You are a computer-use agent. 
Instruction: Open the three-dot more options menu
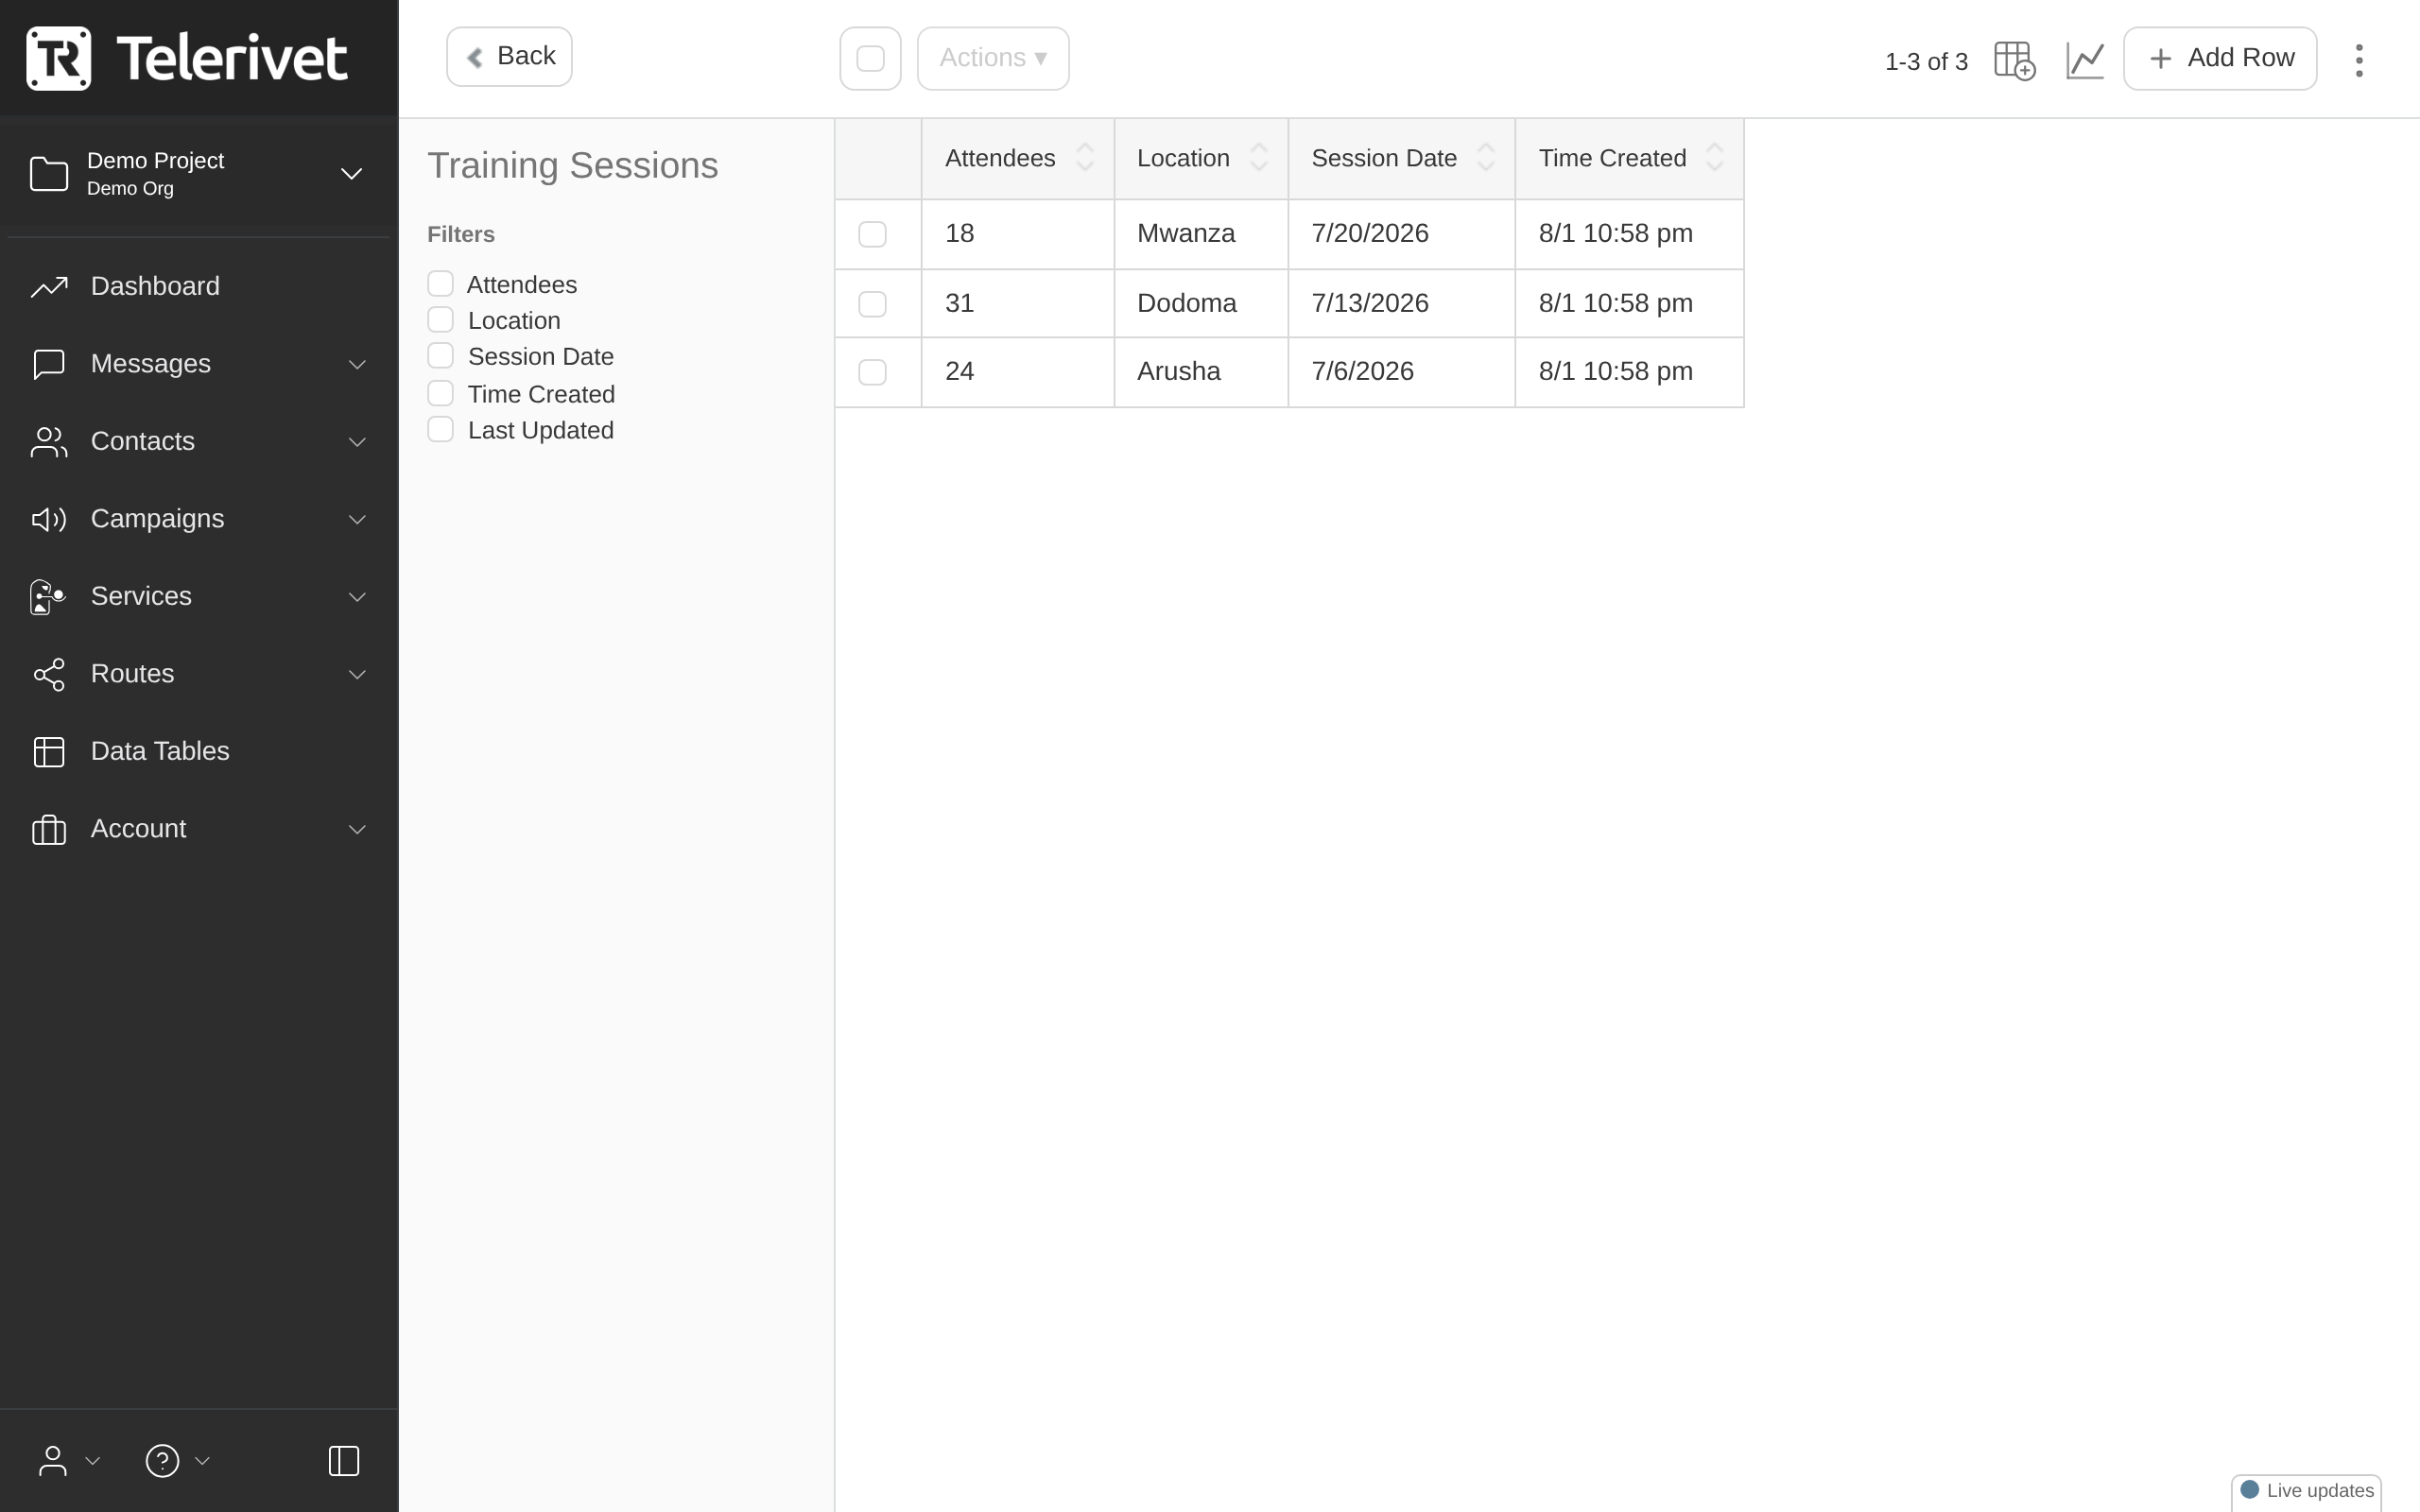2359,60
